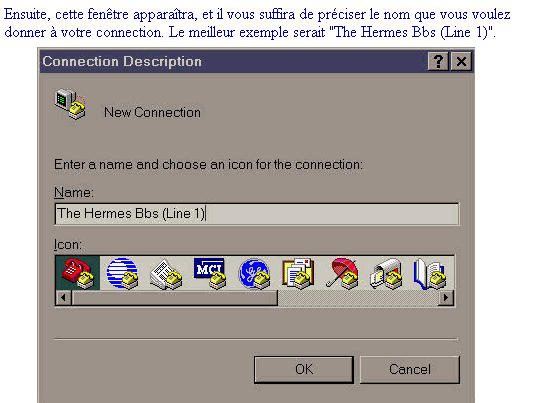This screenshot has height=403, width=557.
Task: Click the right arrow of icon scrollbar
Action: click(446, 297)
